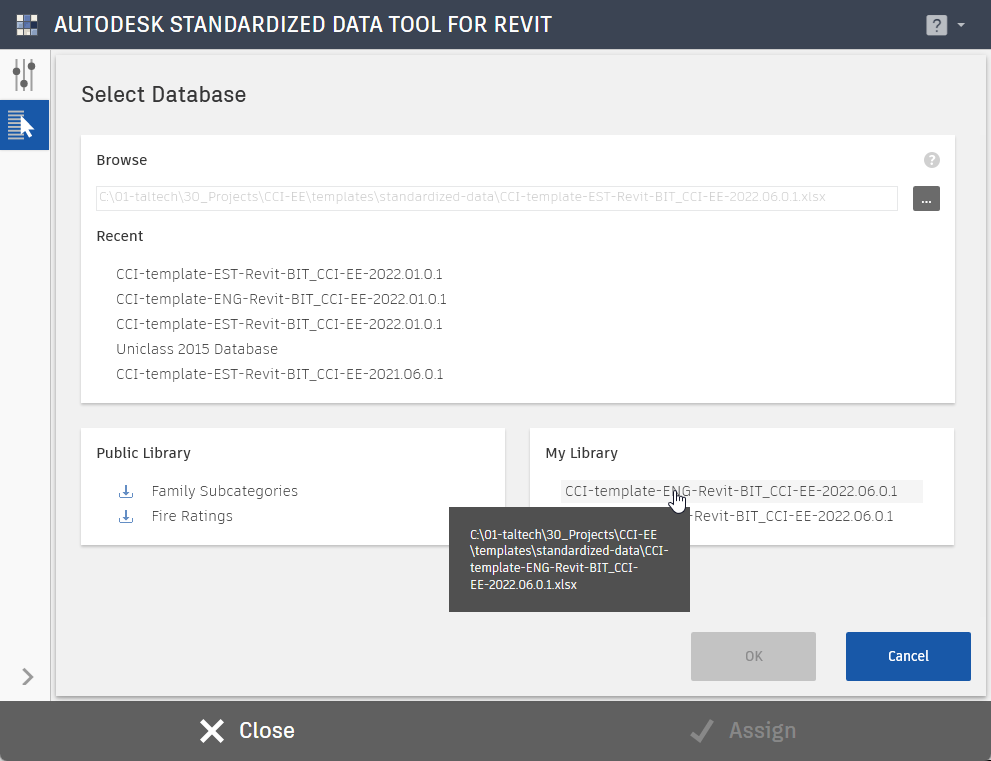Select CCI-template-ENG 2022.06.0.1 in My Library
Screen dimensions: 991x761
pos(741,491)
